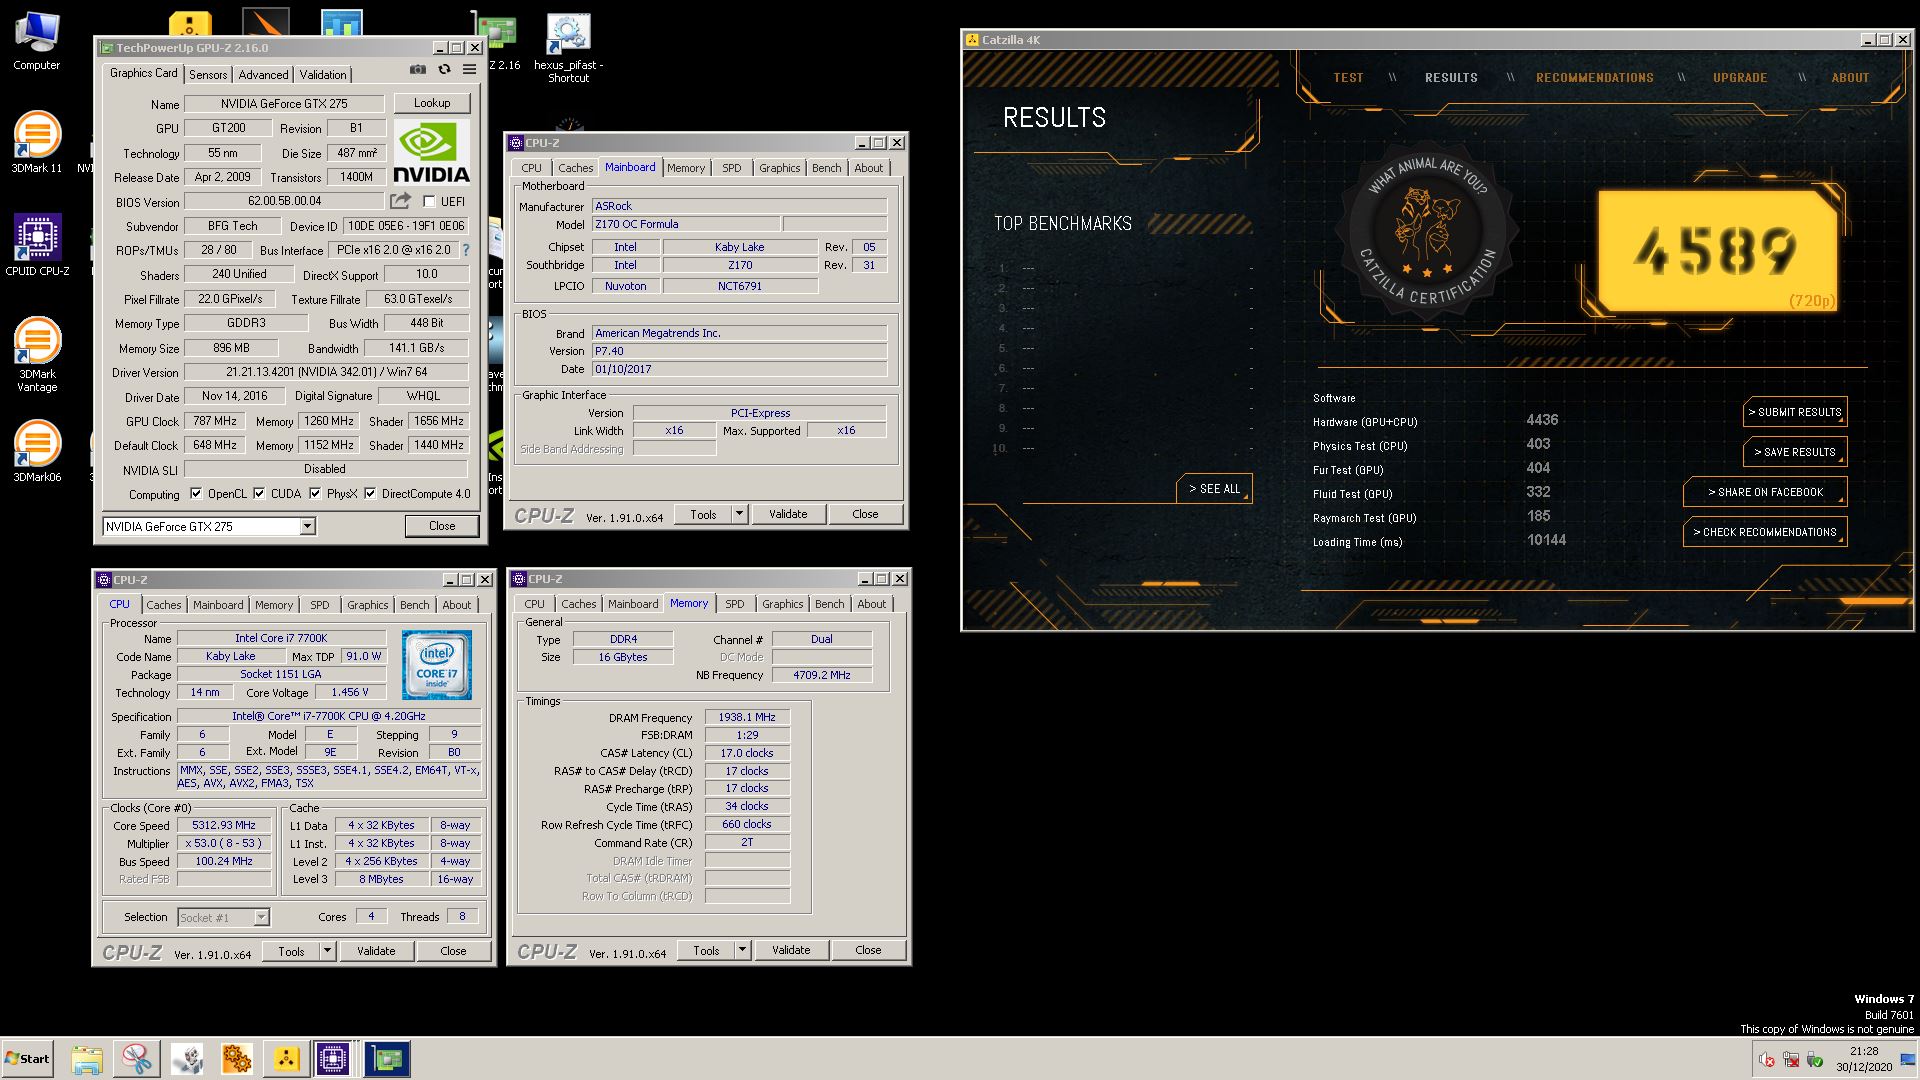The height and width of the screenshot is (1080, 1920).
Task: Select the hexus_pifast shortcut icon
Action: [568, 48]
